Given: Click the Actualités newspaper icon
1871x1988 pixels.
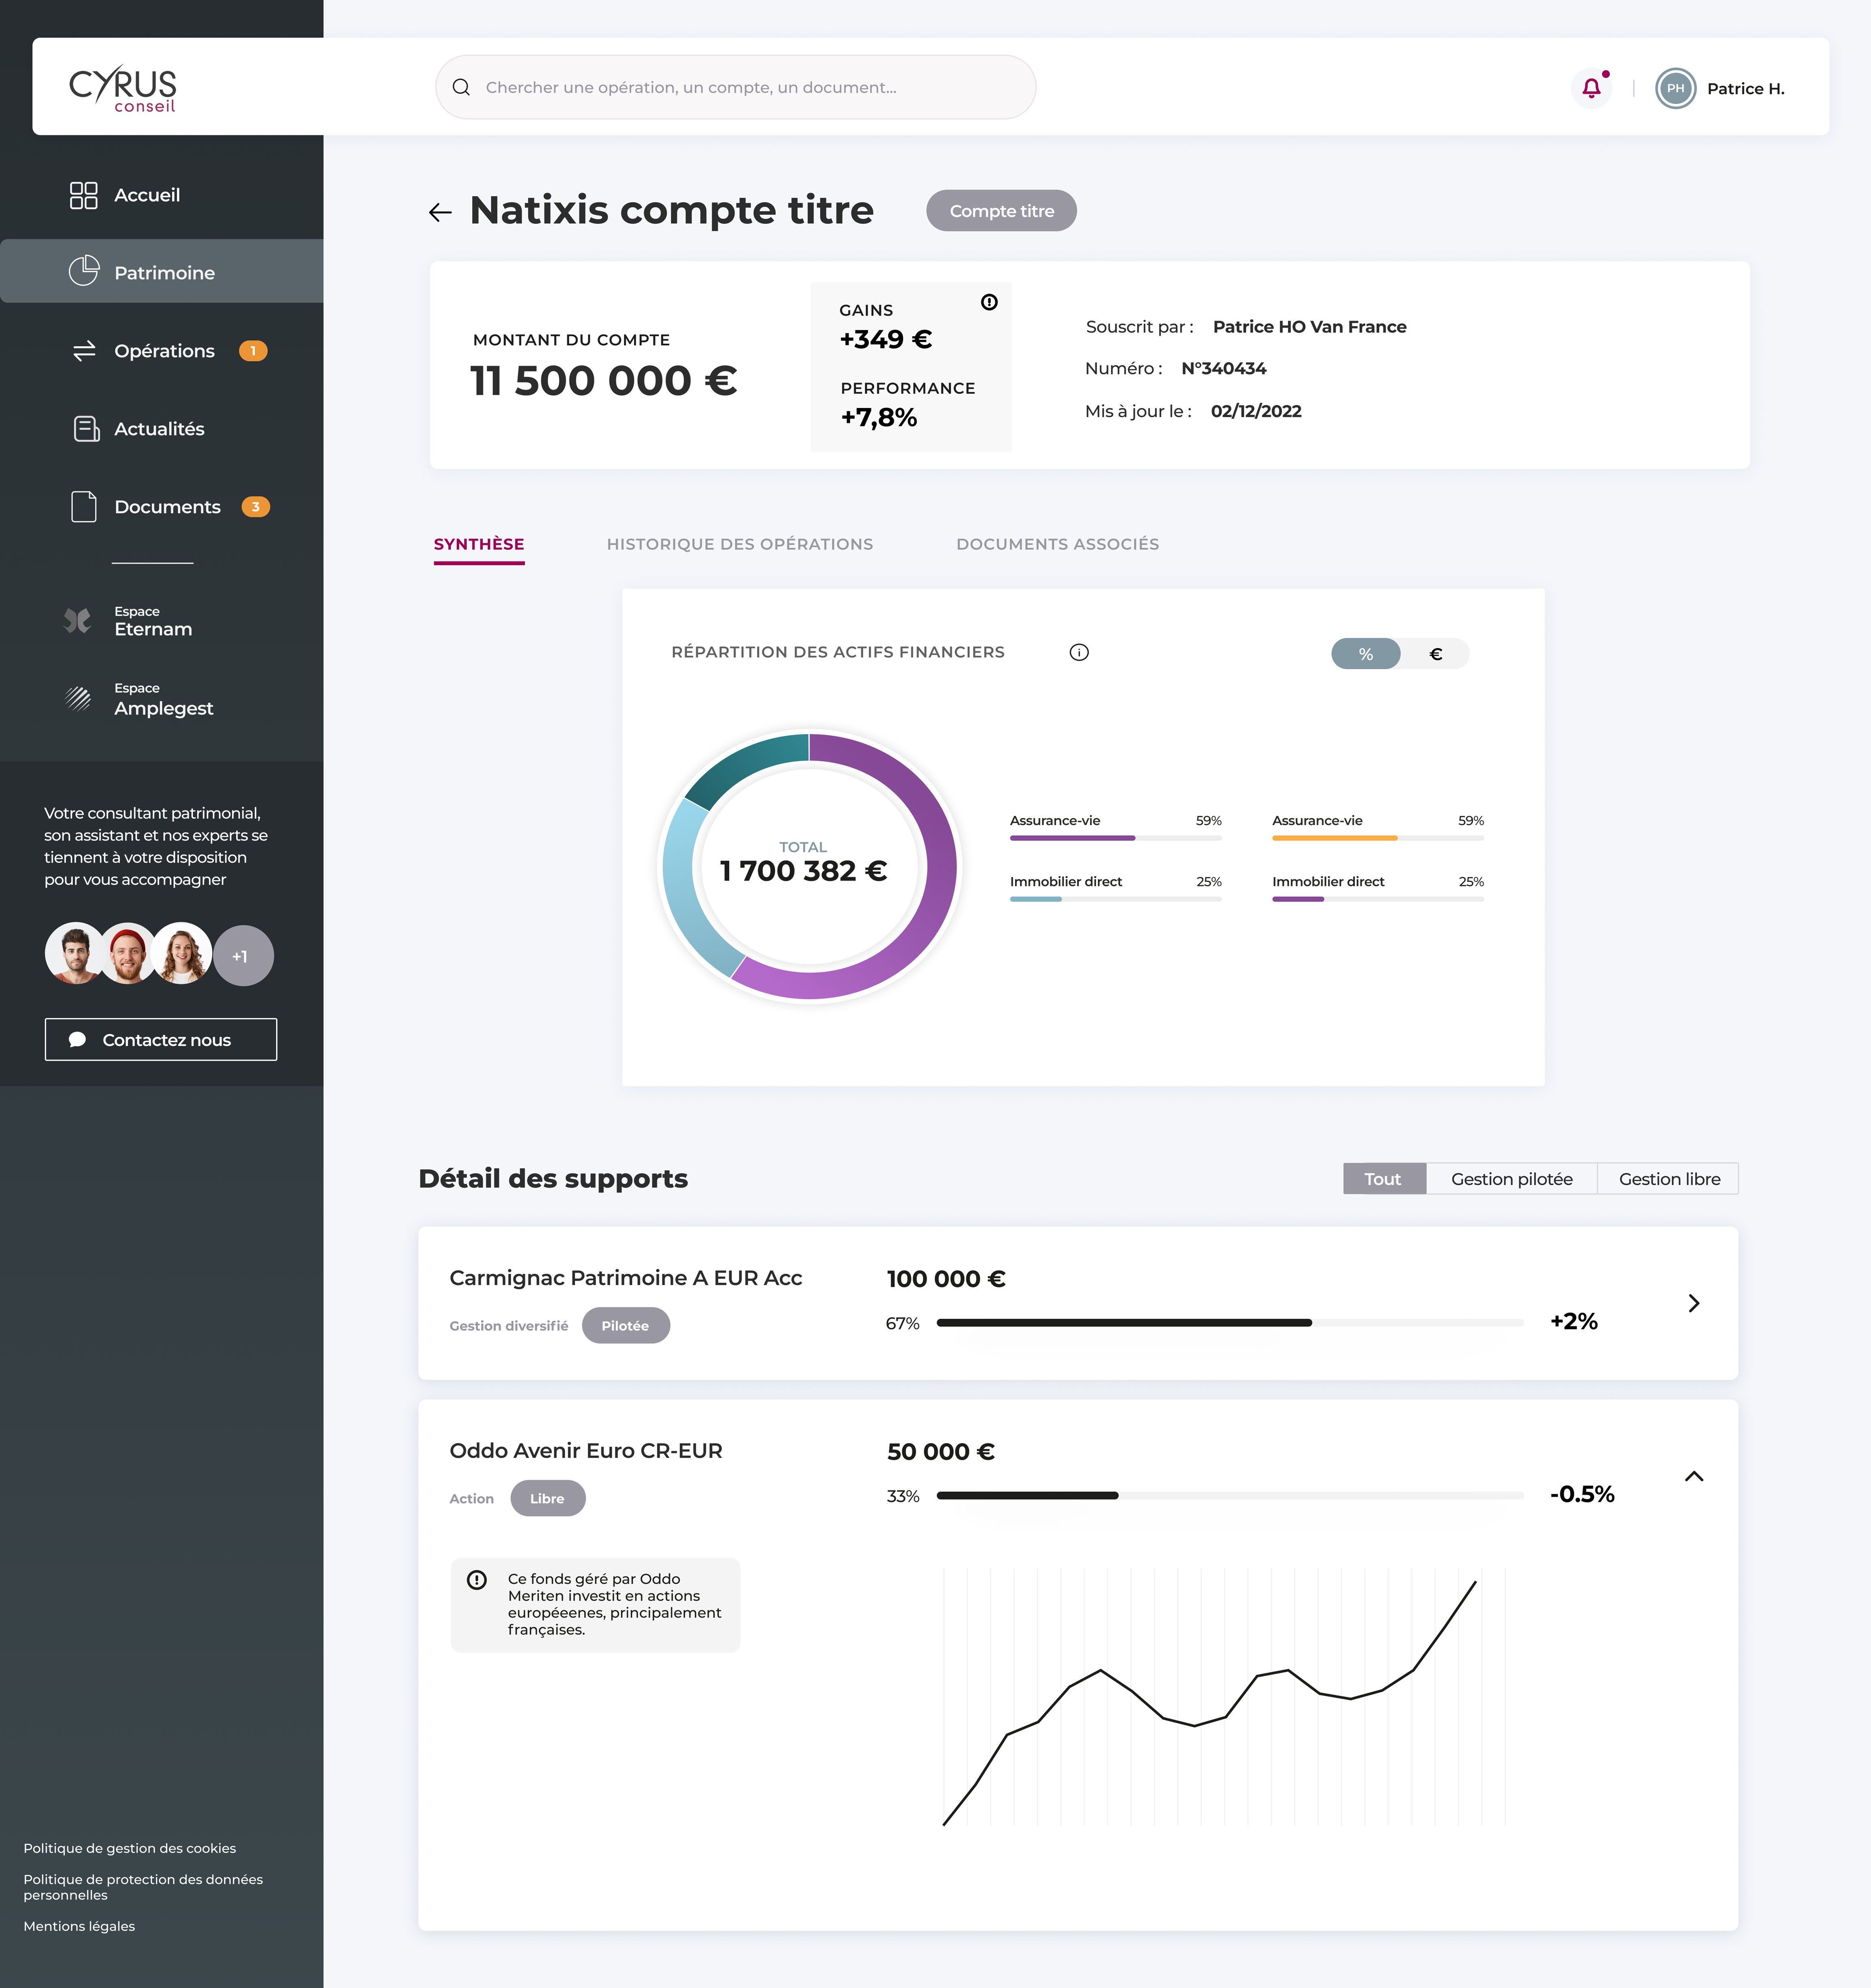Looking at the screenshot, I should coord(86,429).
